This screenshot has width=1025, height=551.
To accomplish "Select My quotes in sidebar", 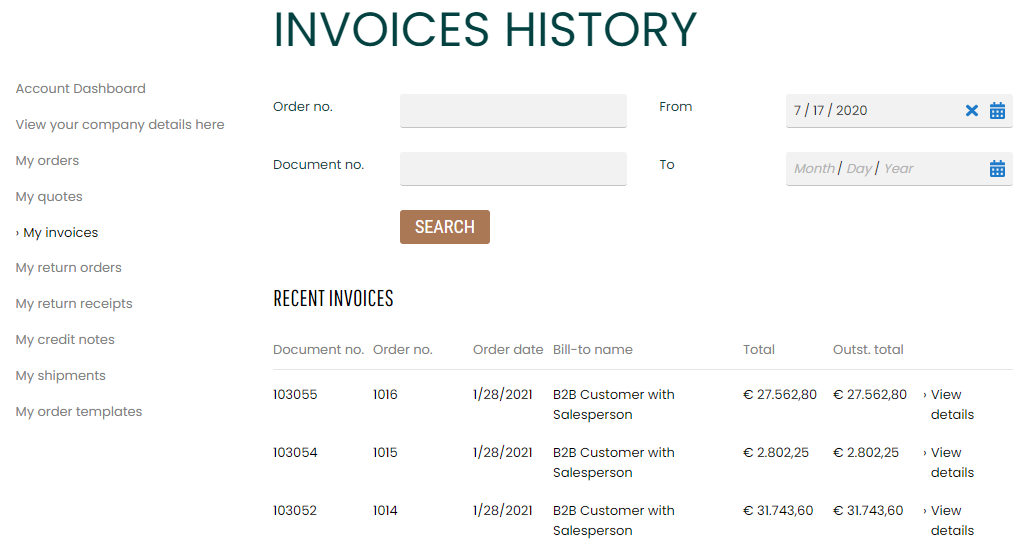I will click(x=49, y=196).
